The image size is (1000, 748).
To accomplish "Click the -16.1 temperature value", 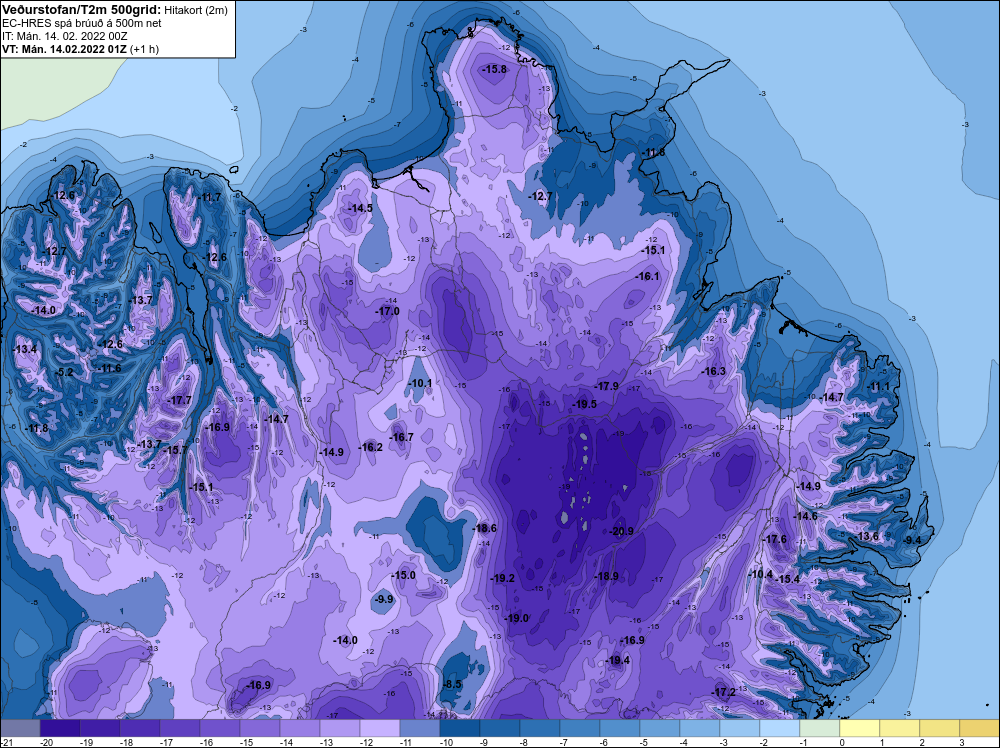I will (x=647, y=276).
